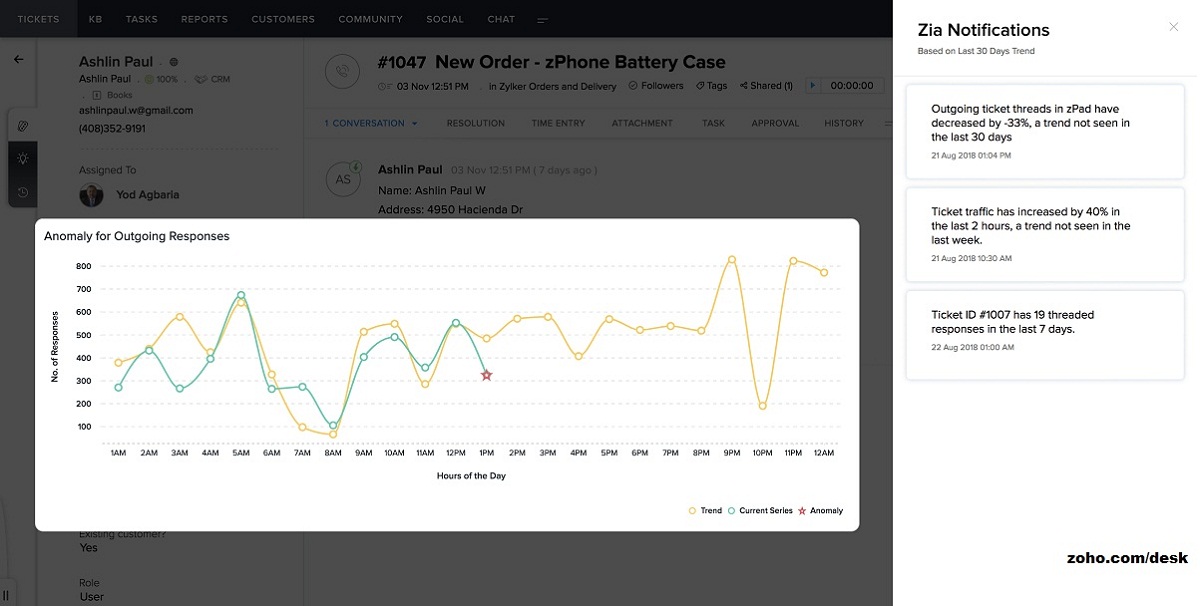The height and width of the screenshot is (606, 1200).
Task: Start the ticket timer play button
Action: 812,86
